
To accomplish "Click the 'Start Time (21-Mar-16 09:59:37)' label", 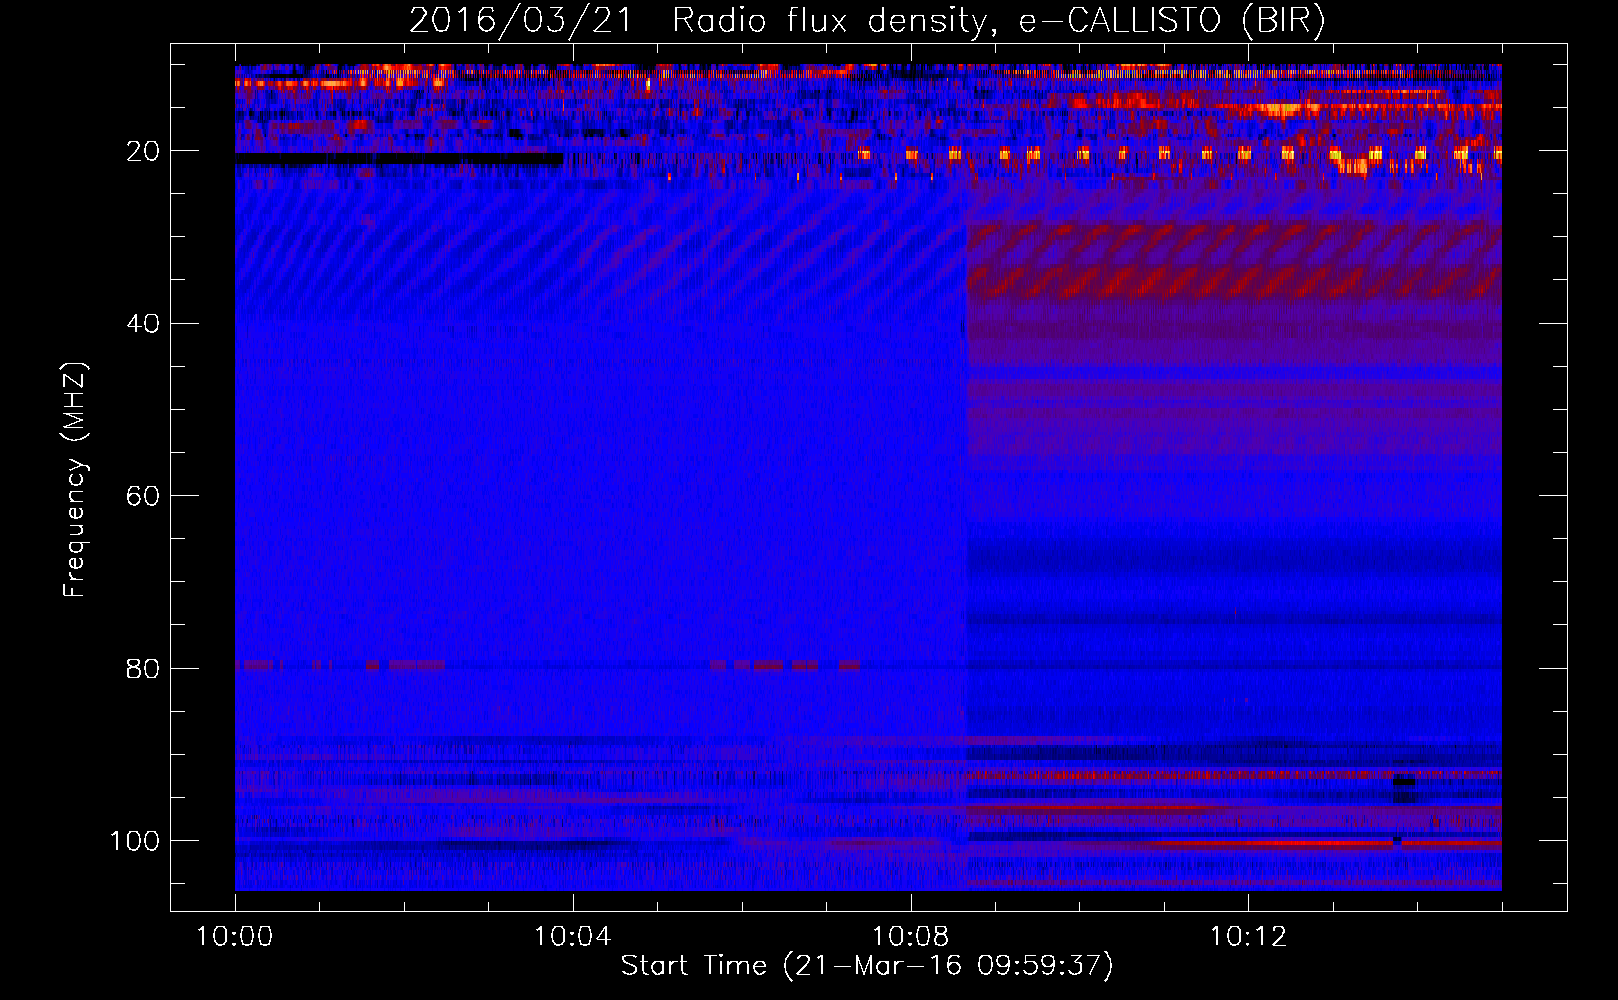I will pyautogui.click(x=867, y=966).
